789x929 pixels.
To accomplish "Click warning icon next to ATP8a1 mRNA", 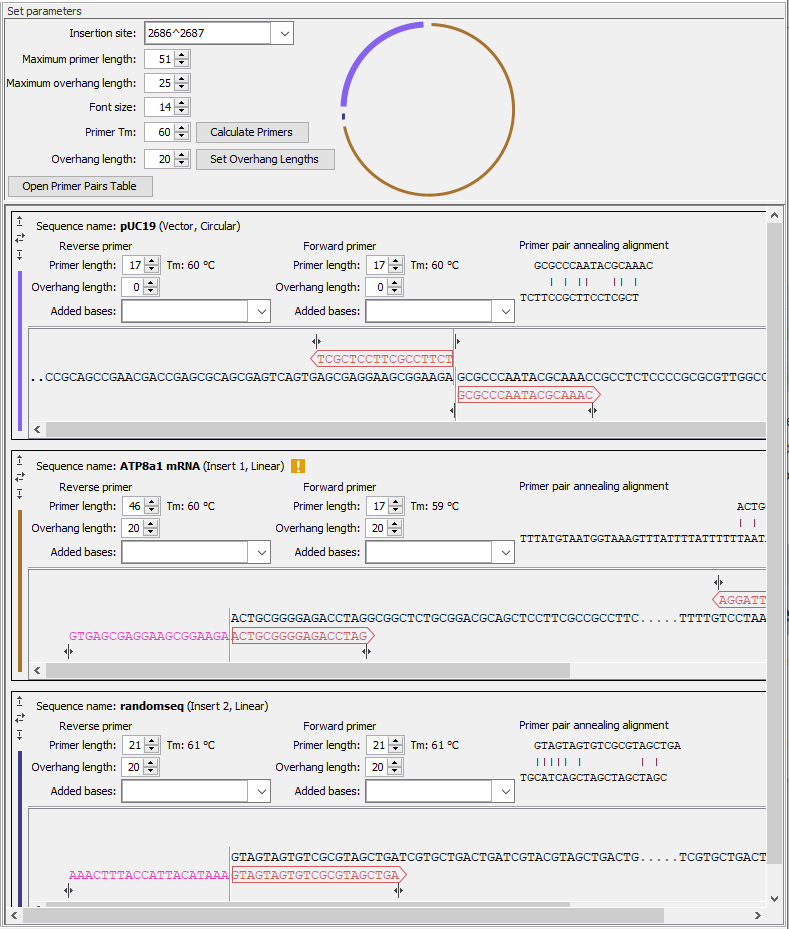I will click(x=298, y=466).
